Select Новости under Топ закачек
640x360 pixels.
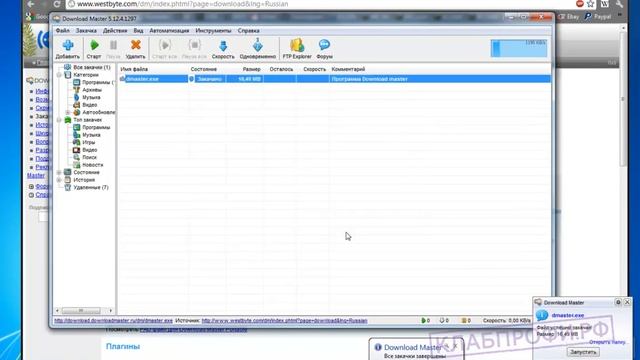click(x=93, y=165)
